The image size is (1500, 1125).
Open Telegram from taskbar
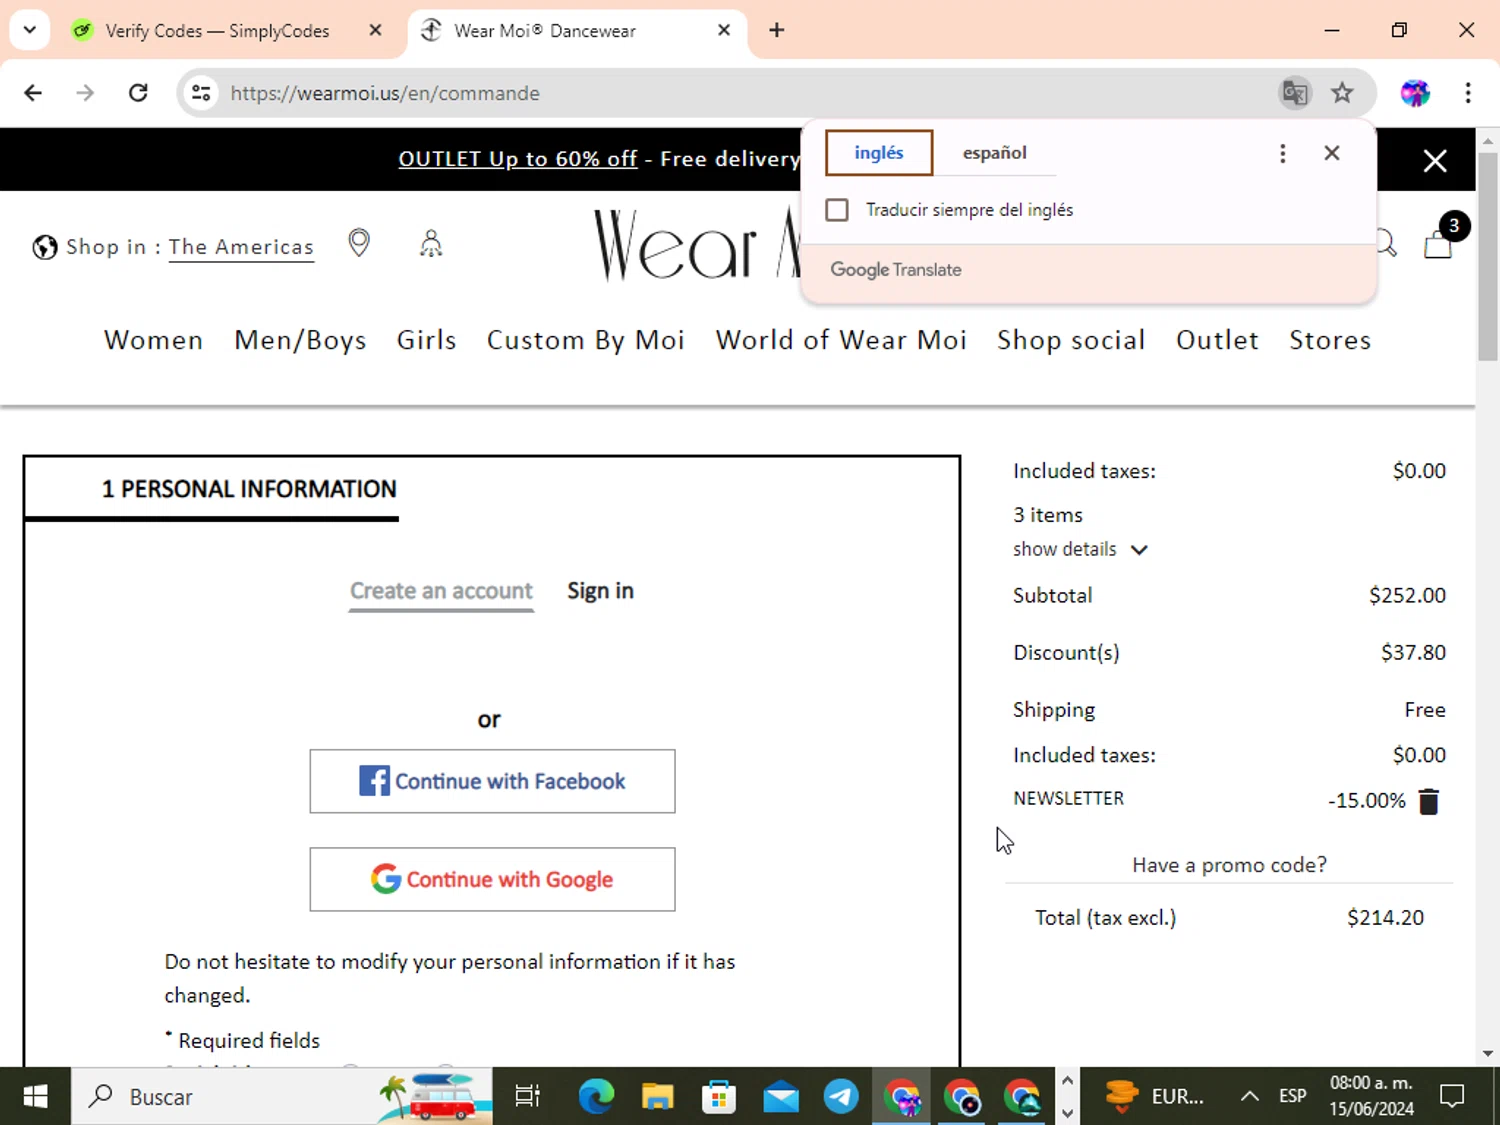pos(841,1097)
